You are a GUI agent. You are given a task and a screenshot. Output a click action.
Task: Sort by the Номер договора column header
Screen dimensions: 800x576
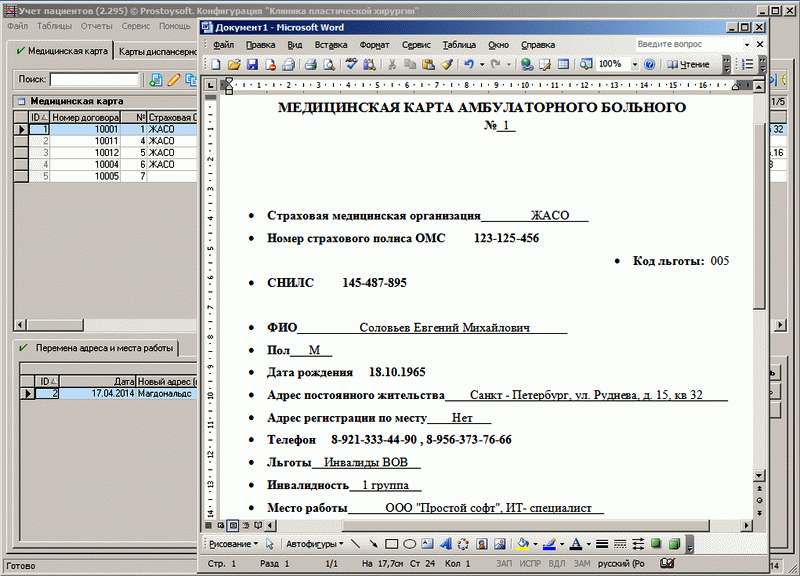coord(85,117)
